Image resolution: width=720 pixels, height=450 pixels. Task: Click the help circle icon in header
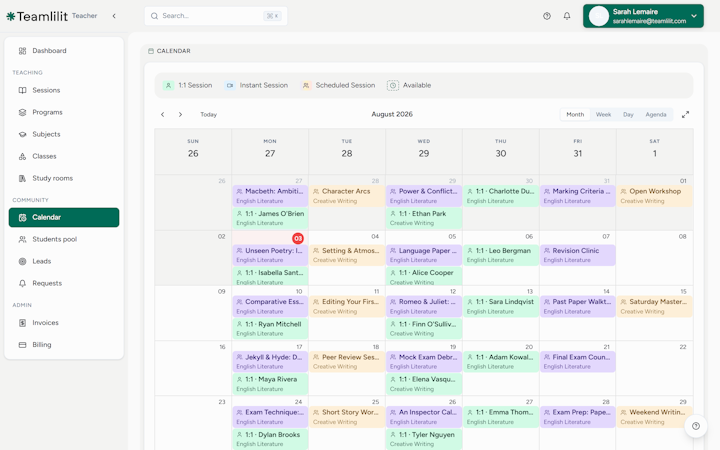pos(546,16)
